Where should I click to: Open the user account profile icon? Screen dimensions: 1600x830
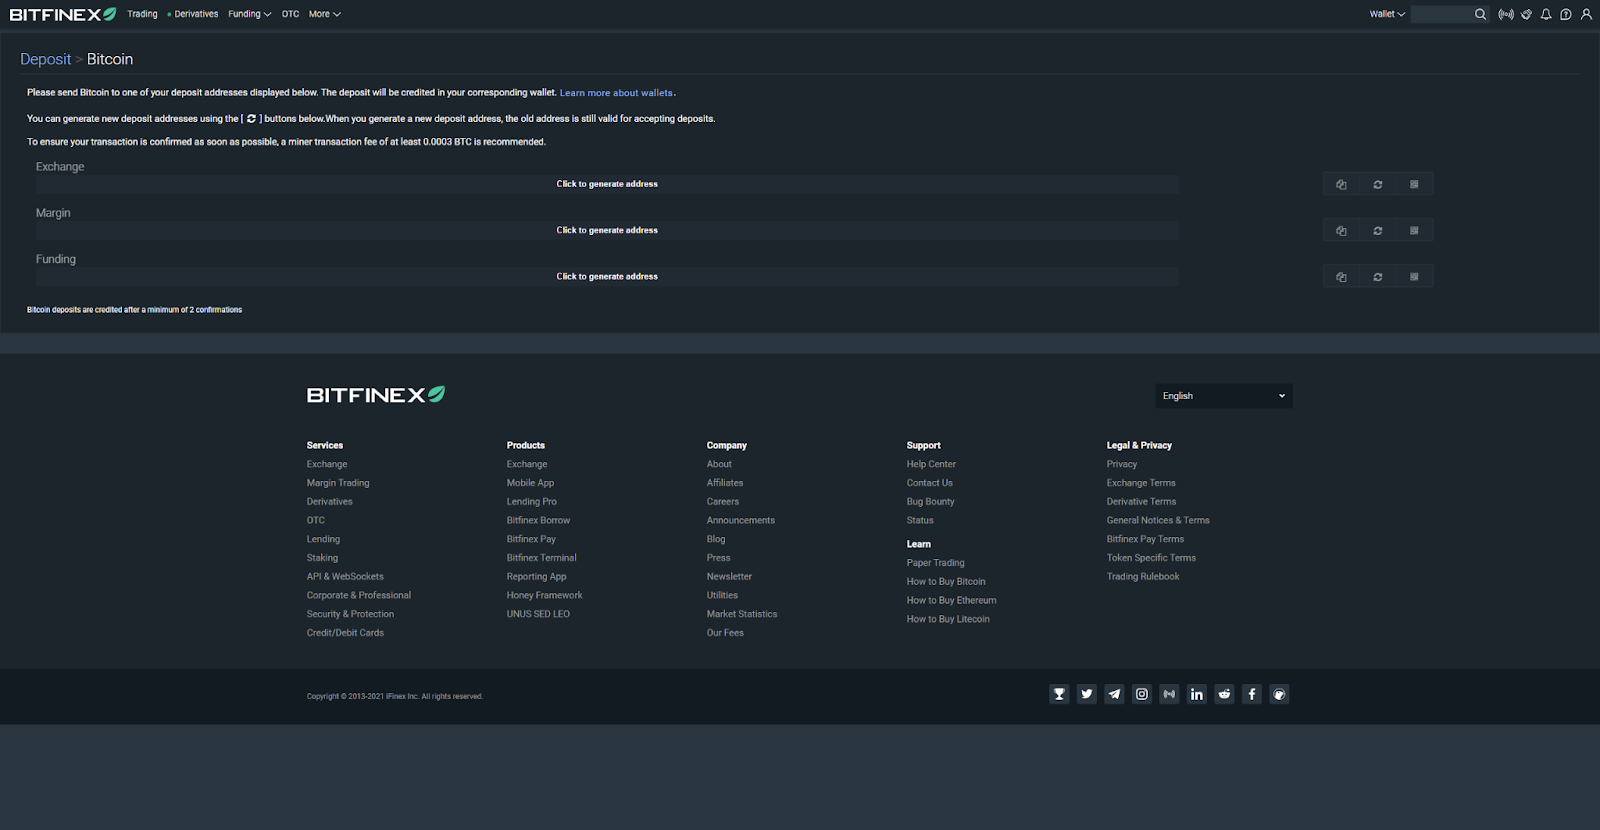pyautogui.click(x=1586, y=14)
